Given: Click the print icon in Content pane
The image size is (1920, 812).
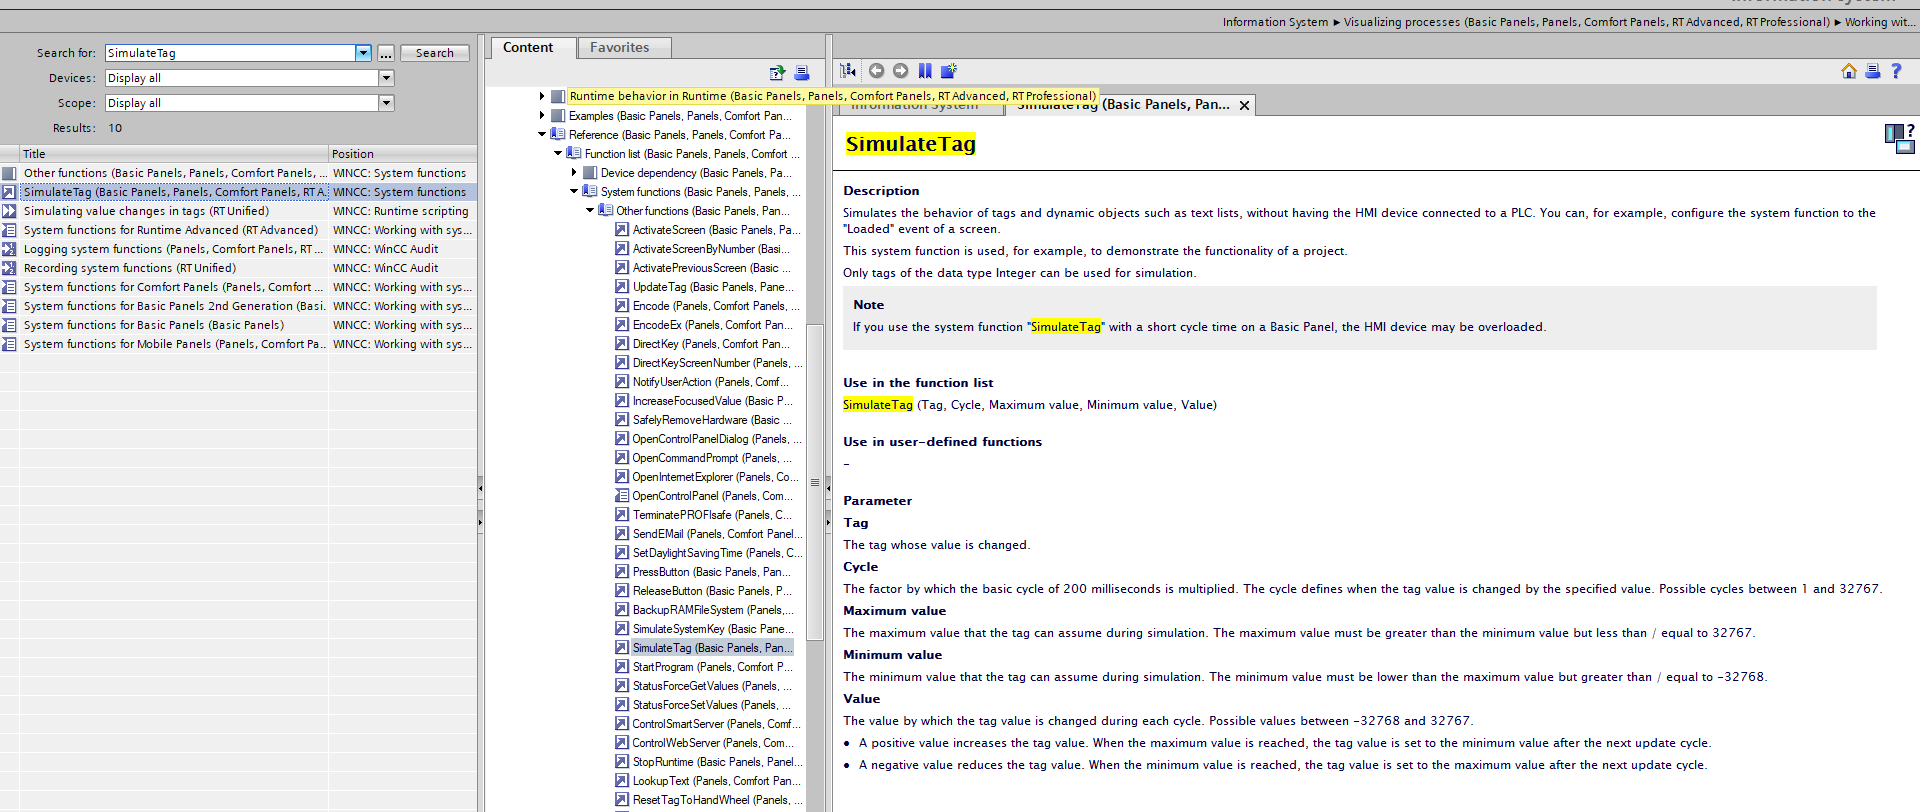Looking at the screenshot, I should click(x=801, y=73).
